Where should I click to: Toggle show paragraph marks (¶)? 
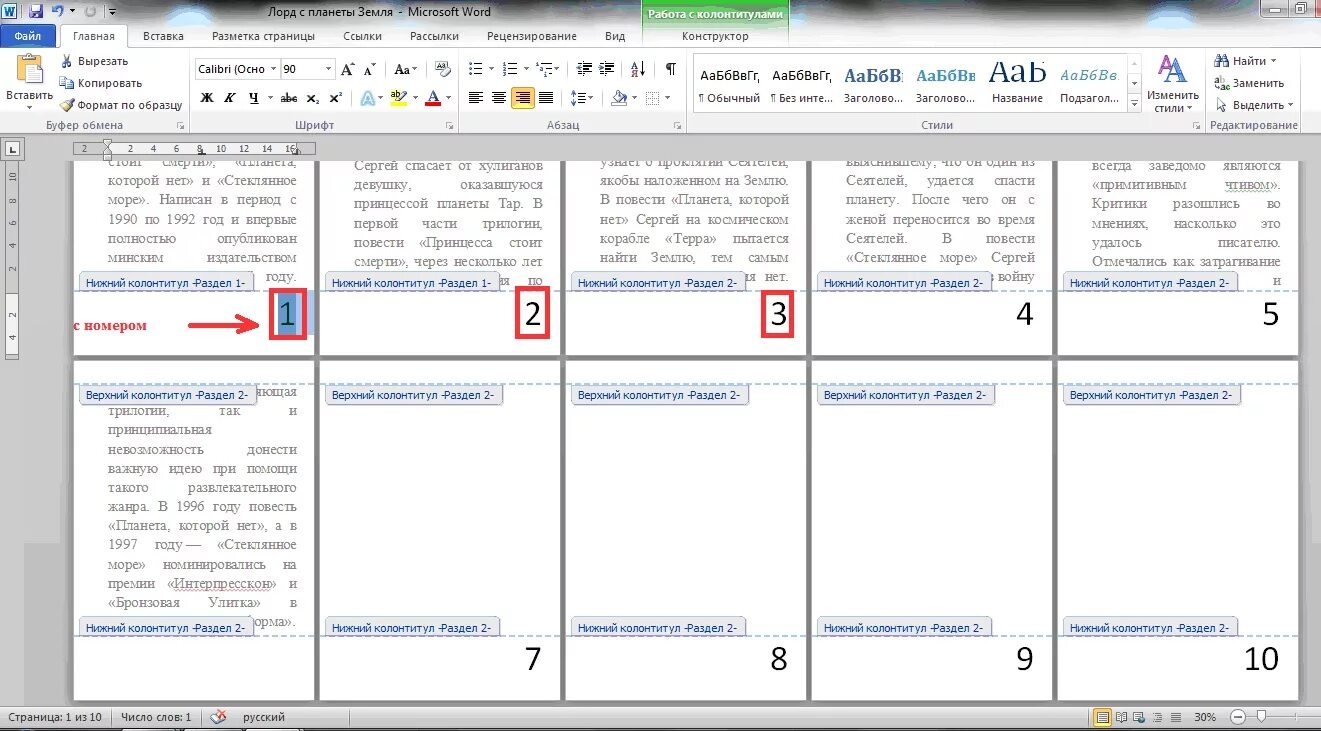point(671,69)
